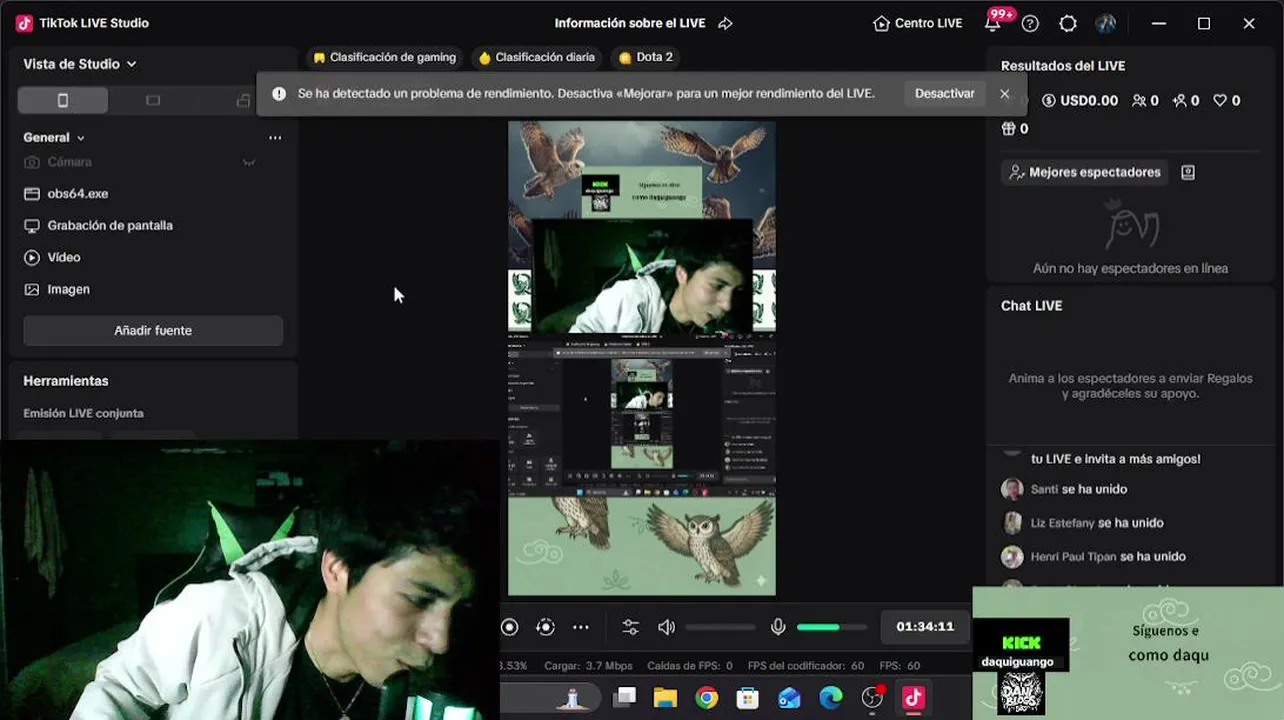
Task: Dismiss the performance warning banner
Action: click(x=1004, y=94)
